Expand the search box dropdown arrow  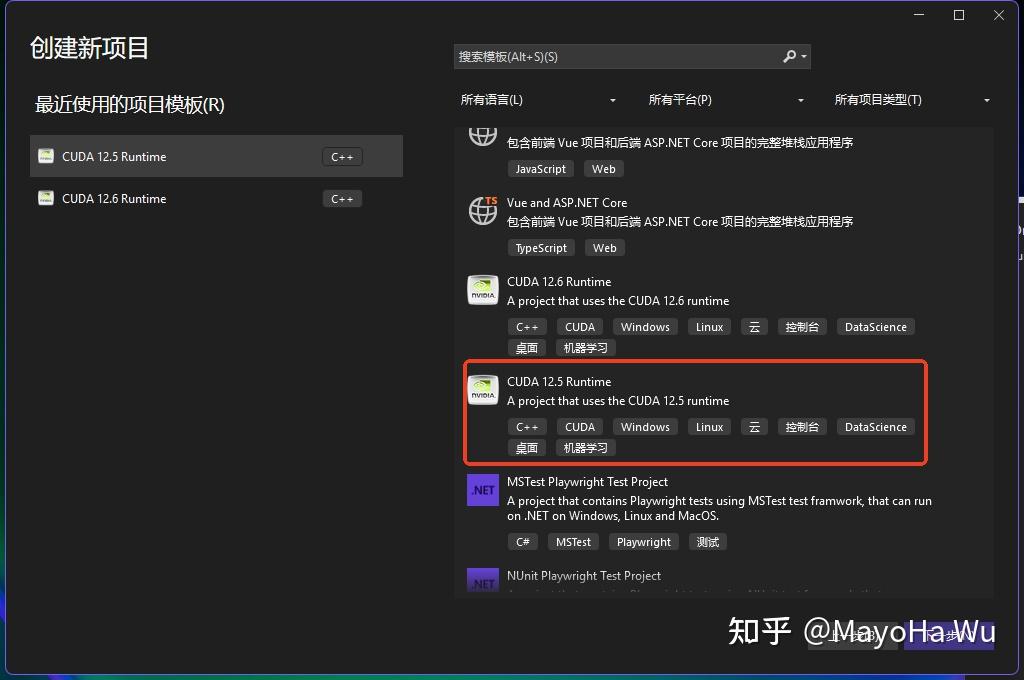coord(803,57)
